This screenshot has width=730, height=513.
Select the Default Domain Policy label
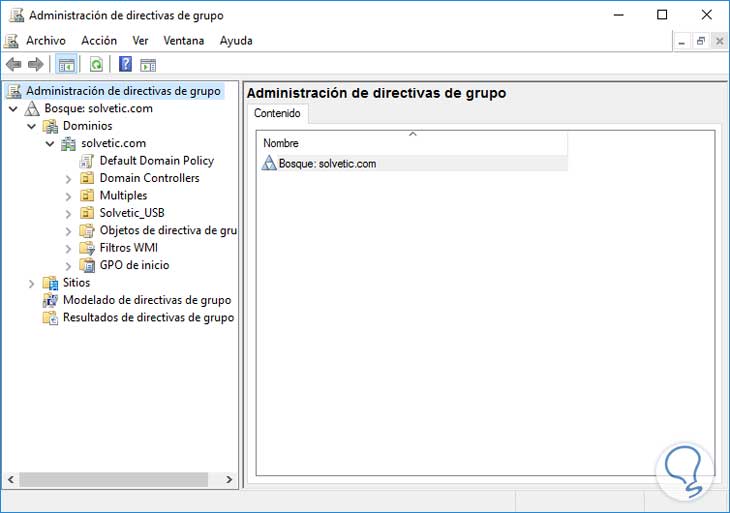pyautogui.click(x=157, y=161)
